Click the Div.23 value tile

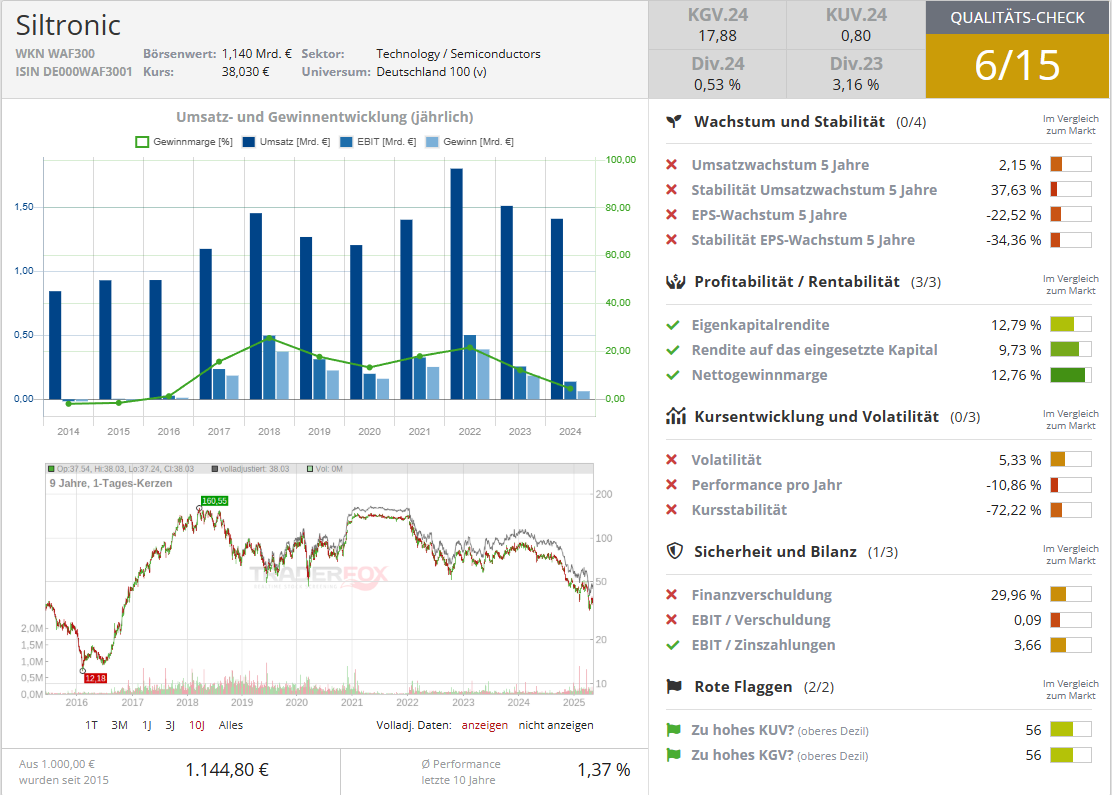pyautogui.click(x=856, y=74)
